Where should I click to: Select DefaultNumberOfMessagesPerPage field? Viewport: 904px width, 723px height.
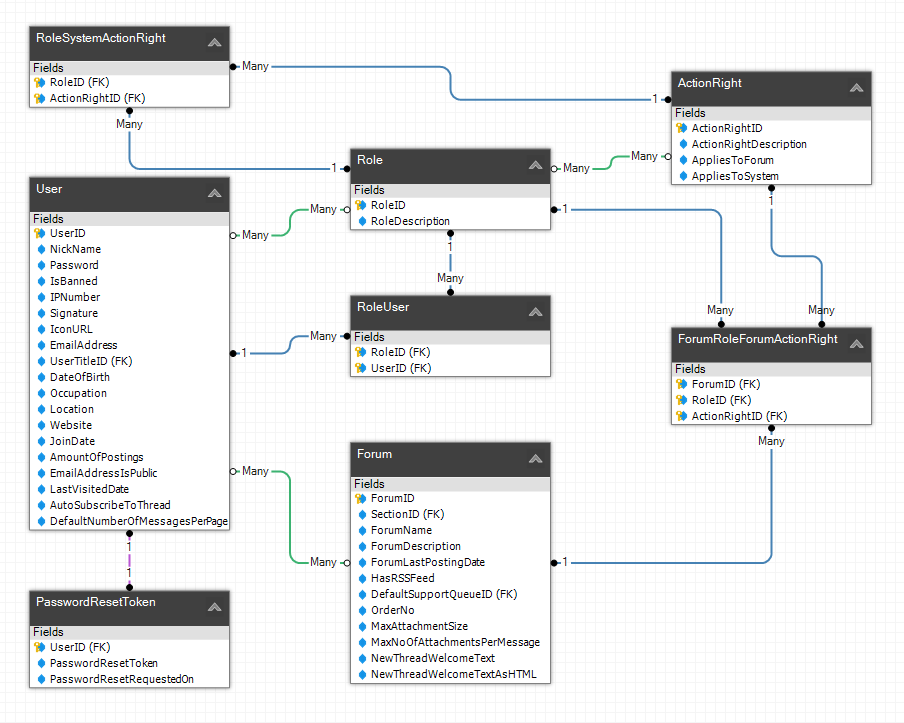[129, 521]
